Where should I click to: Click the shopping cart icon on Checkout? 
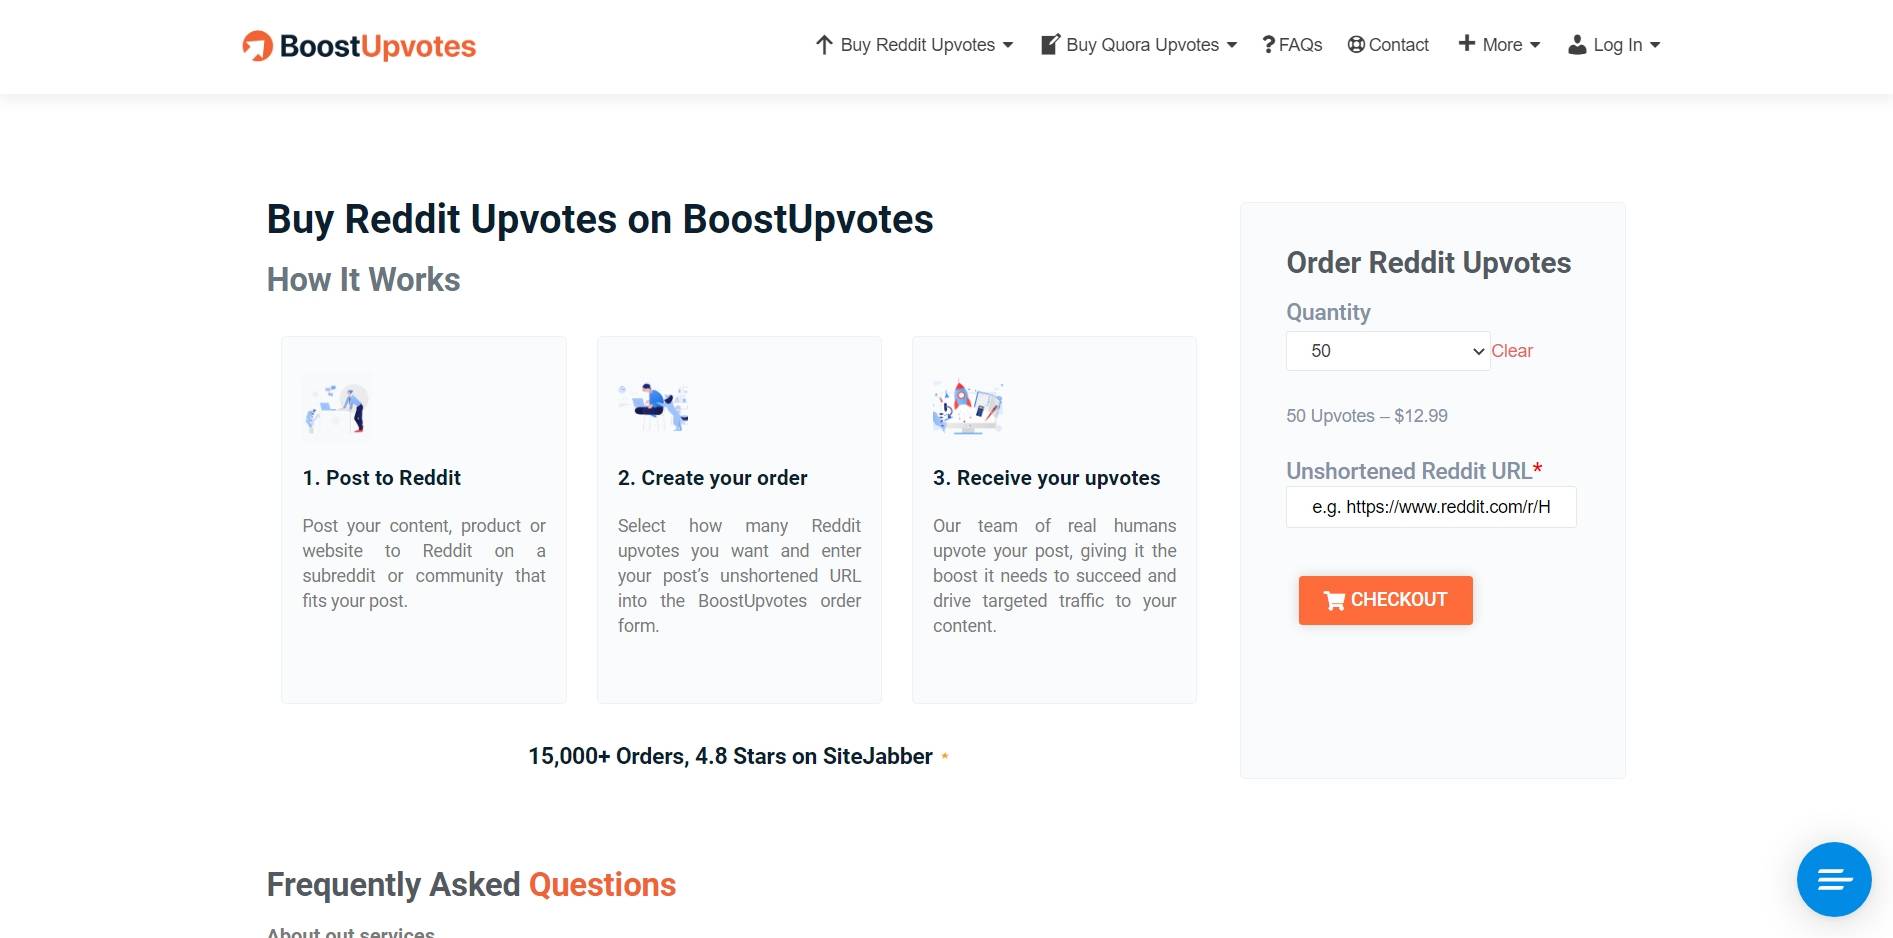1334,600
